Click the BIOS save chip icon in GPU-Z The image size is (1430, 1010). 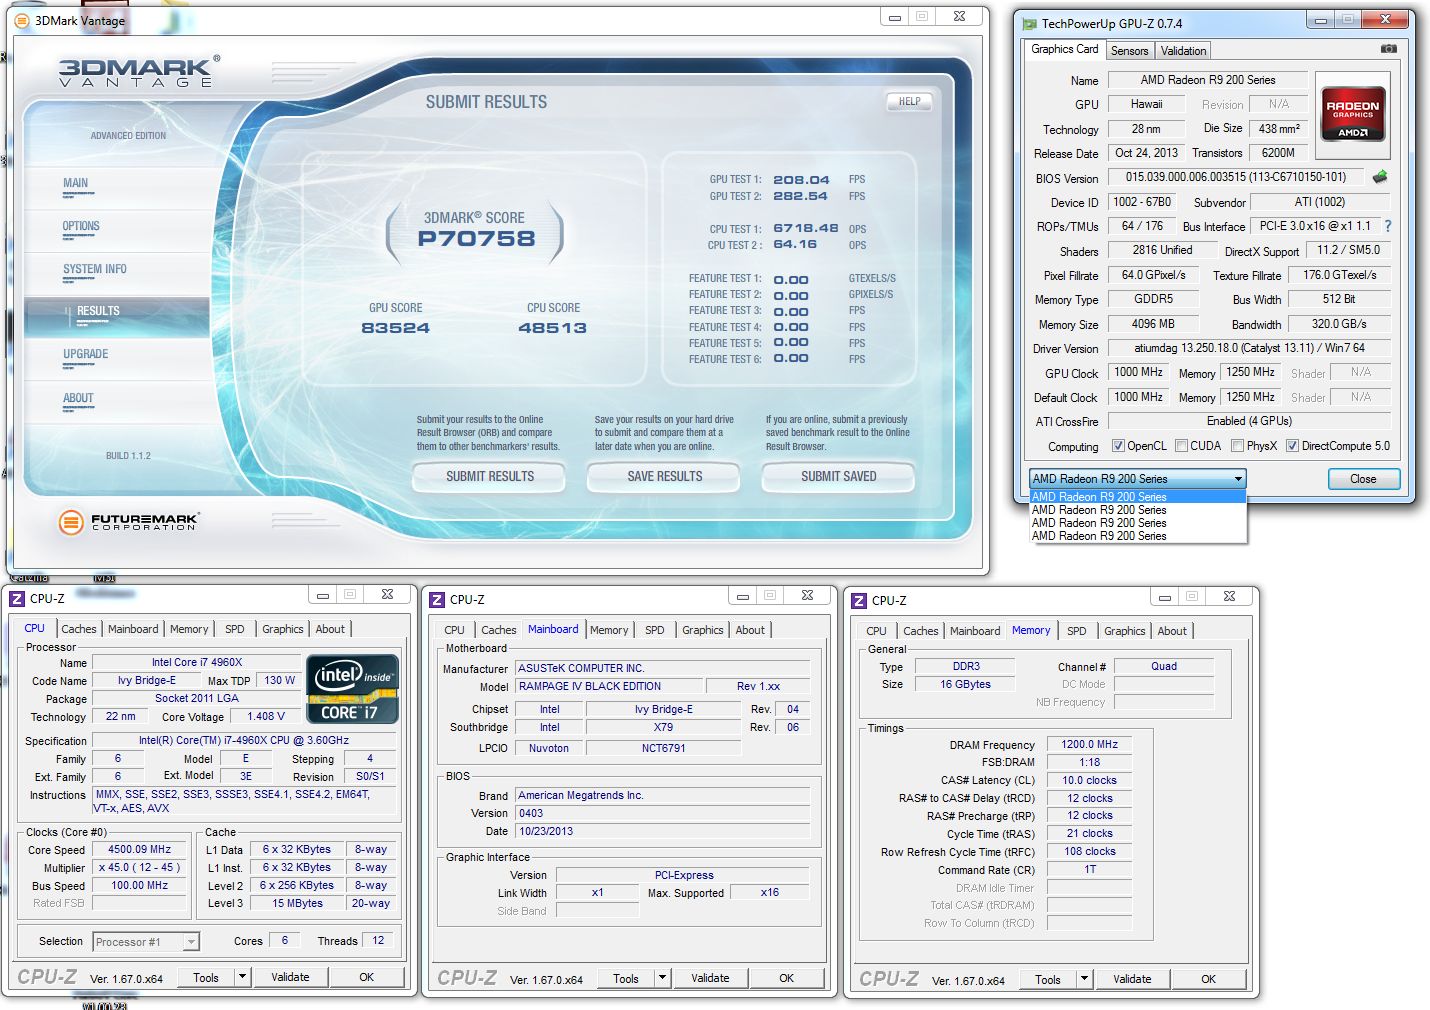[1380, 177]
